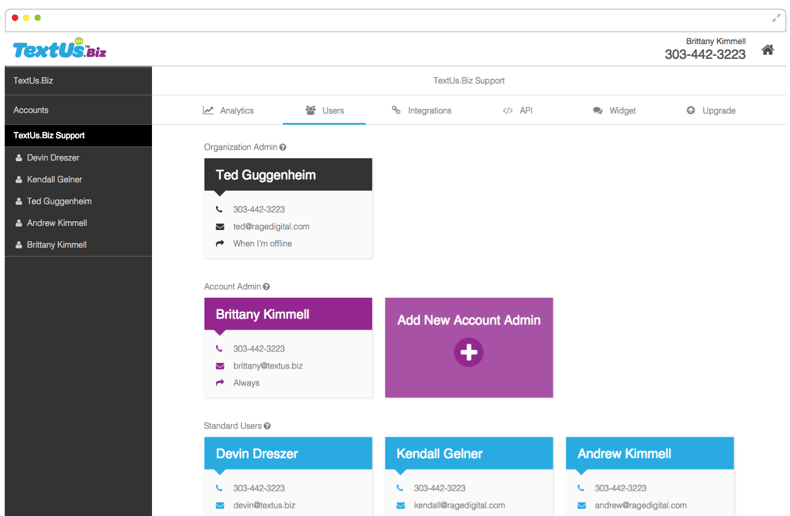Viewport: 790px width, 516px height.
Task: Open the Analytics tab
Action: pos(228,110)
